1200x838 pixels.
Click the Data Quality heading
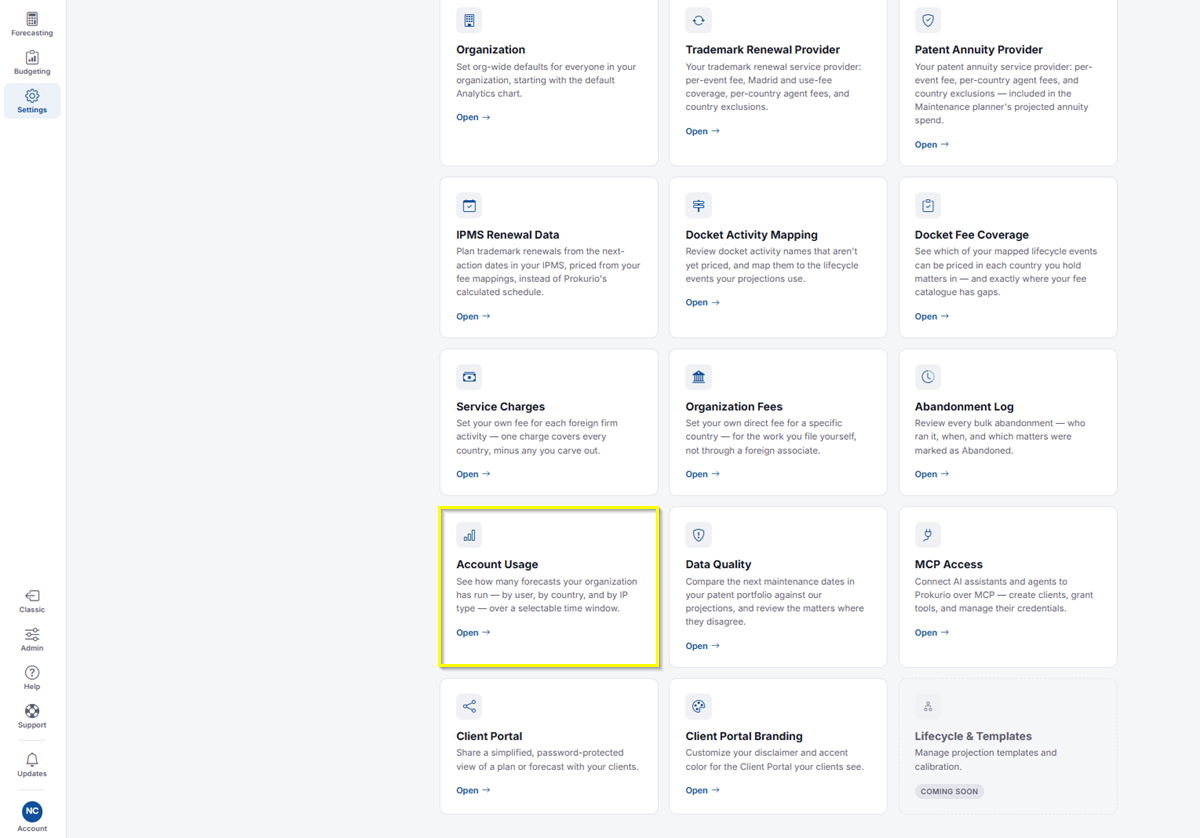(718, 564)
